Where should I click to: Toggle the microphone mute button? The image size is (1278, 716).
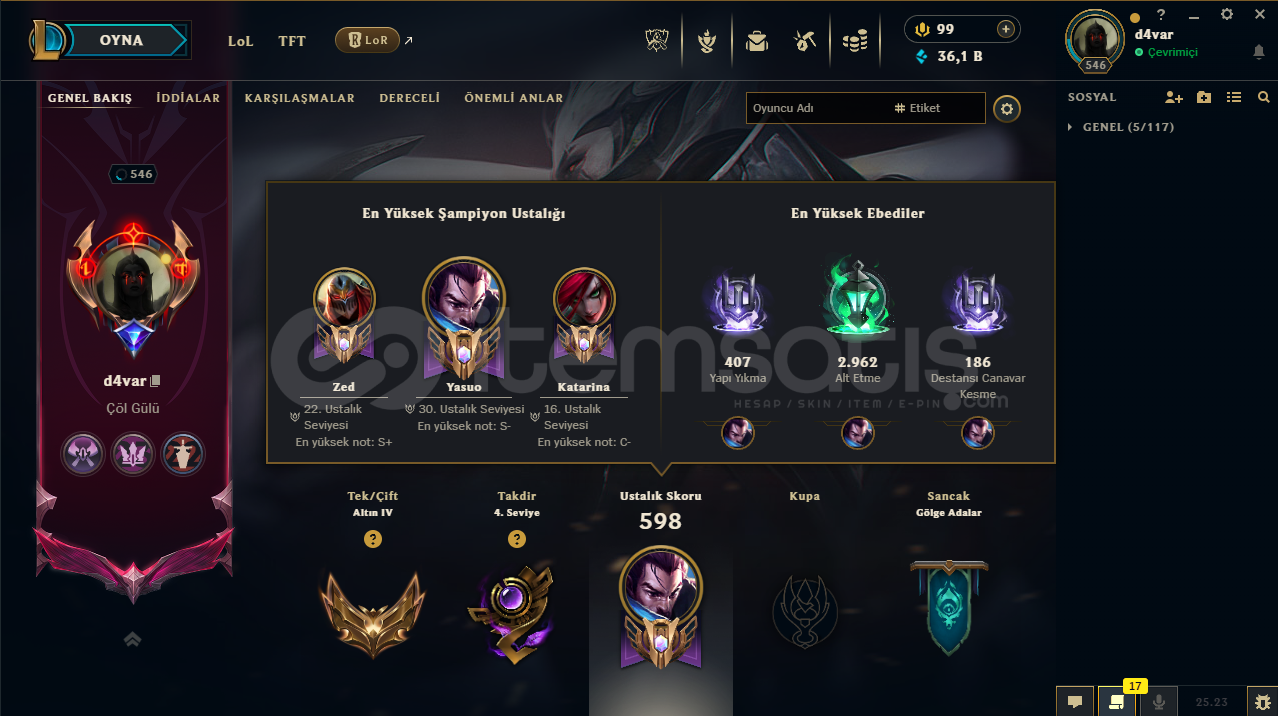[1159, 702]
